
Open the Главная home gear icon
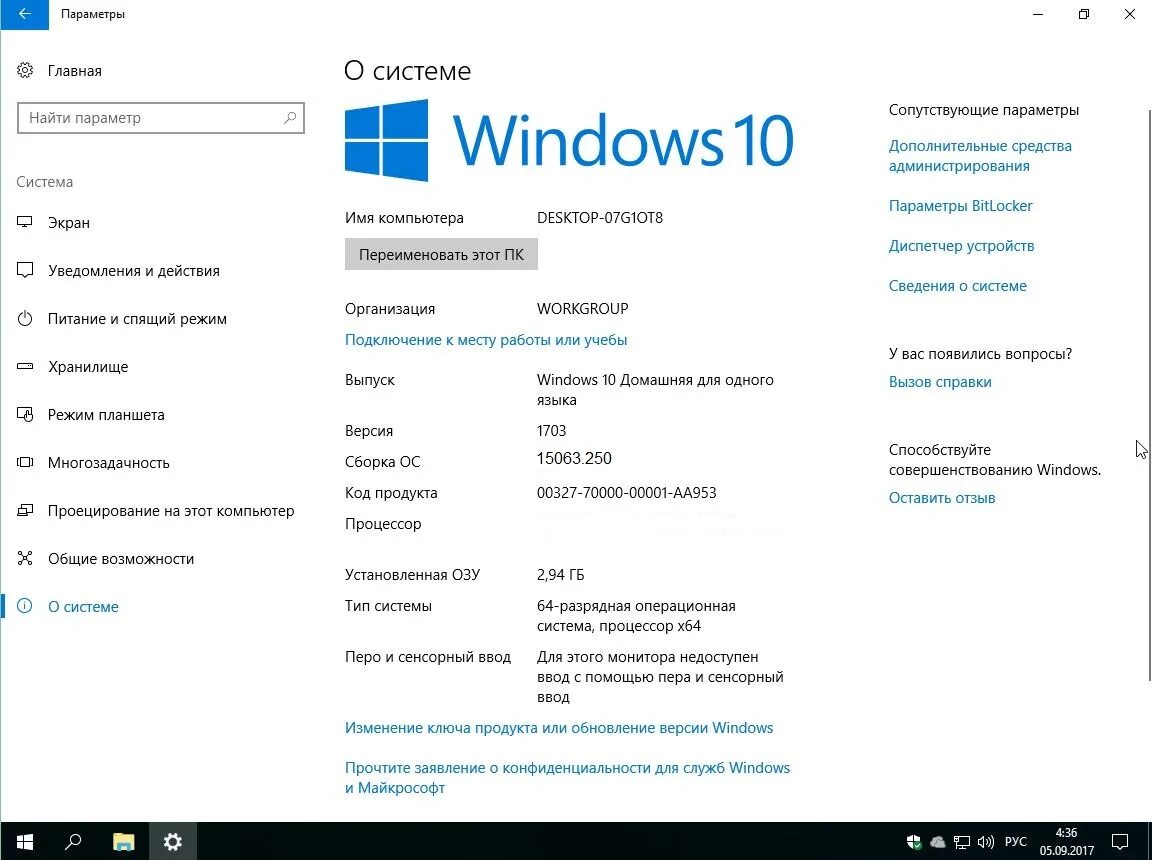(x=25, y=71)
